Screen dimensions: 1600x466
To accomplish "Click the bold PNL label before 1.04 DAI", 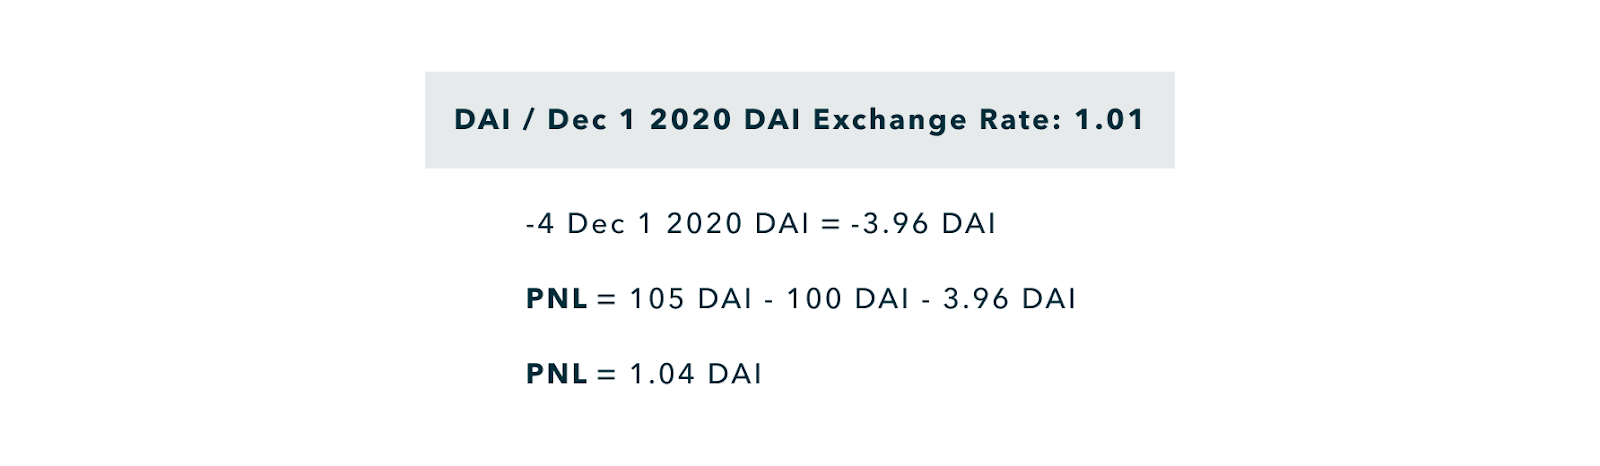I will click(556, 374).
